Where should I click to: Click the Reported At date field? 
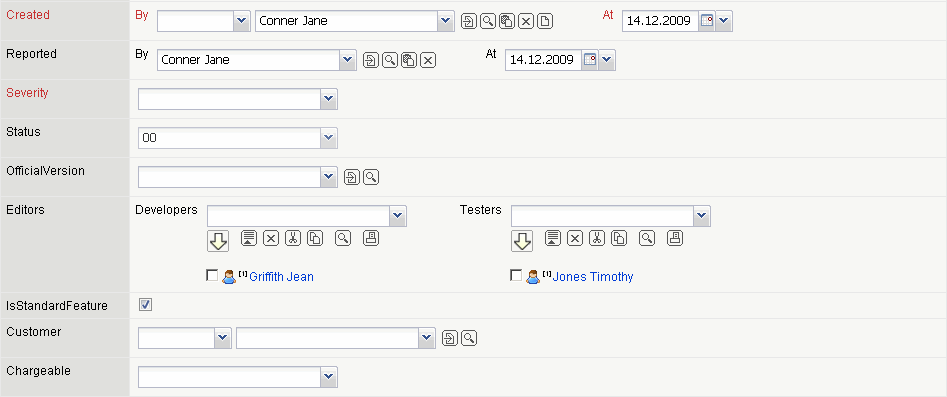click(542, 60)
